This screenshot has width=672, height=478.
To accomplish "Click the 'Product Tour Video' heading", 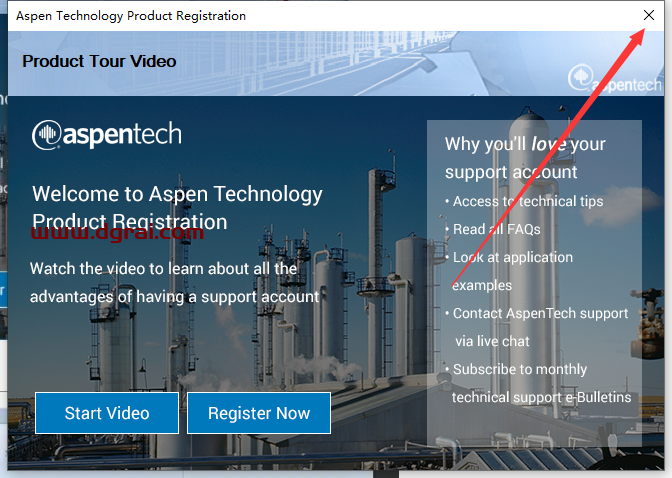I will click(x=99, y=61).
